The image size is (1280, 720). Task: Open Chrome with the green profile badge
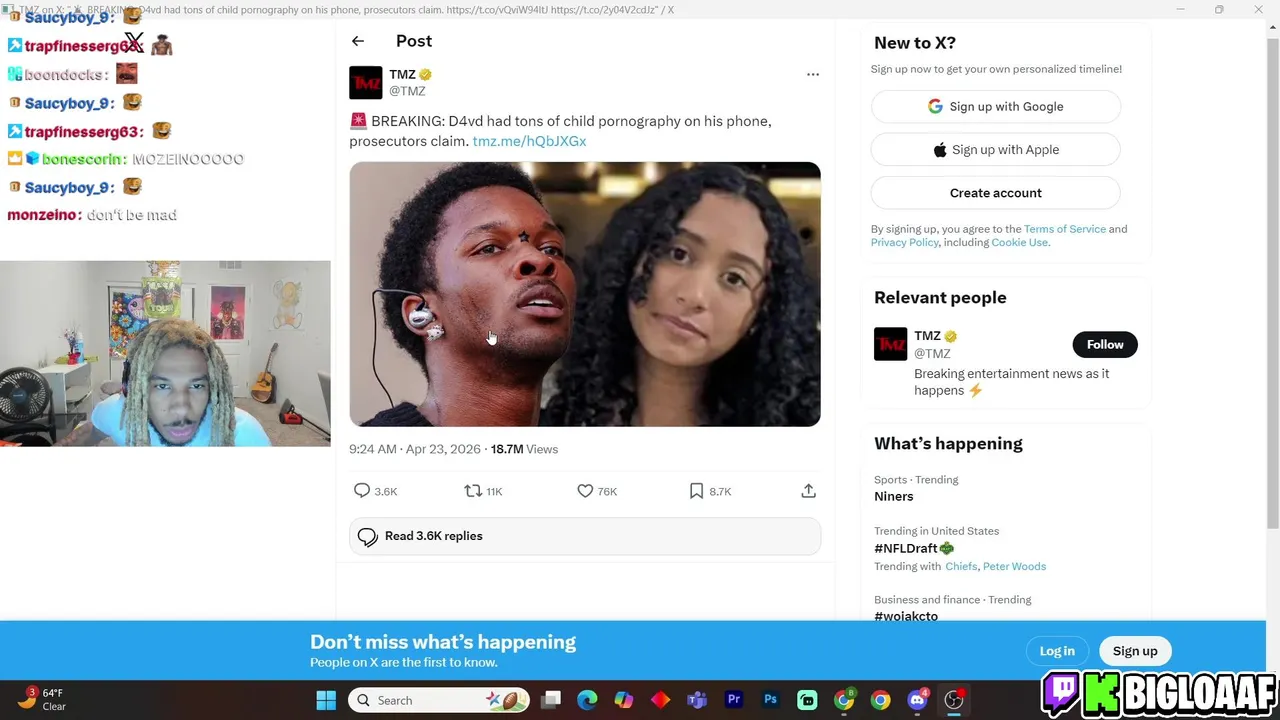pyautogui.click(x=844, y=700)
